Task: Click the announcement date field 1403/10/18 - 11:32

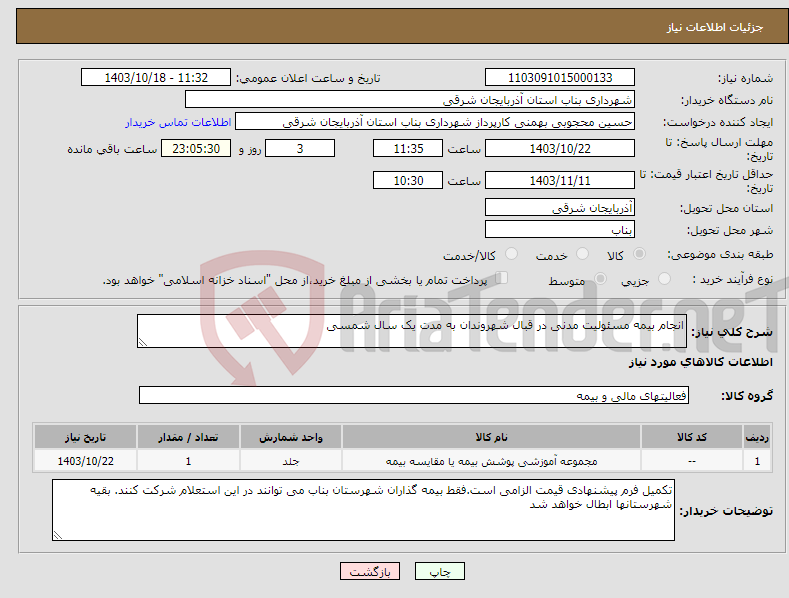Action: point(156,78)
